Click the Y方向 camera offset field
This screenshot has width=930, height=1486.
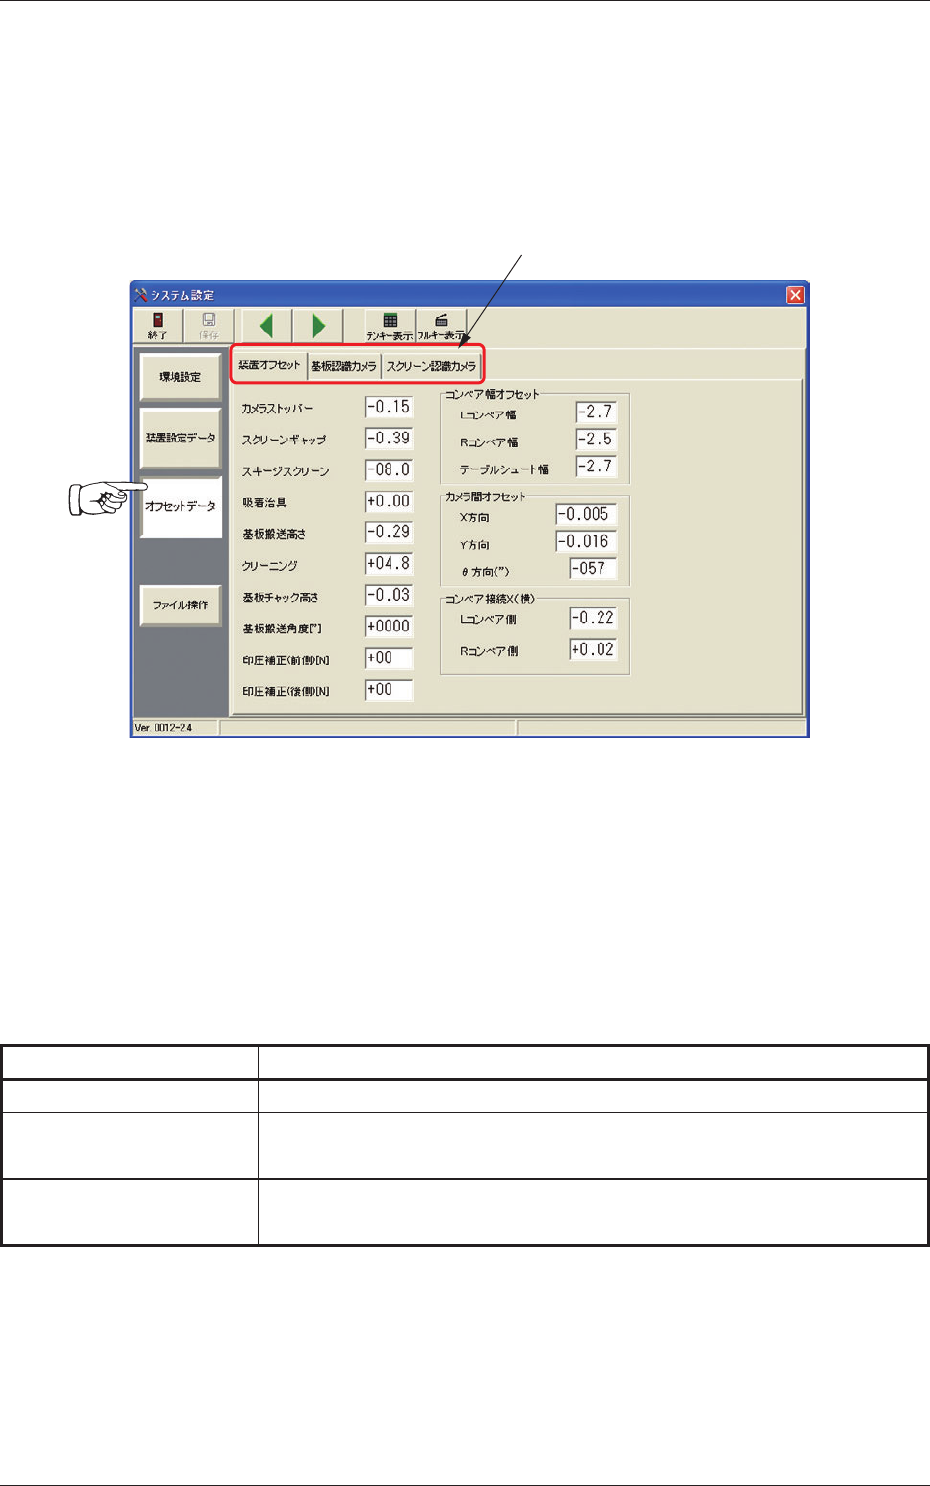coord(586,541)
